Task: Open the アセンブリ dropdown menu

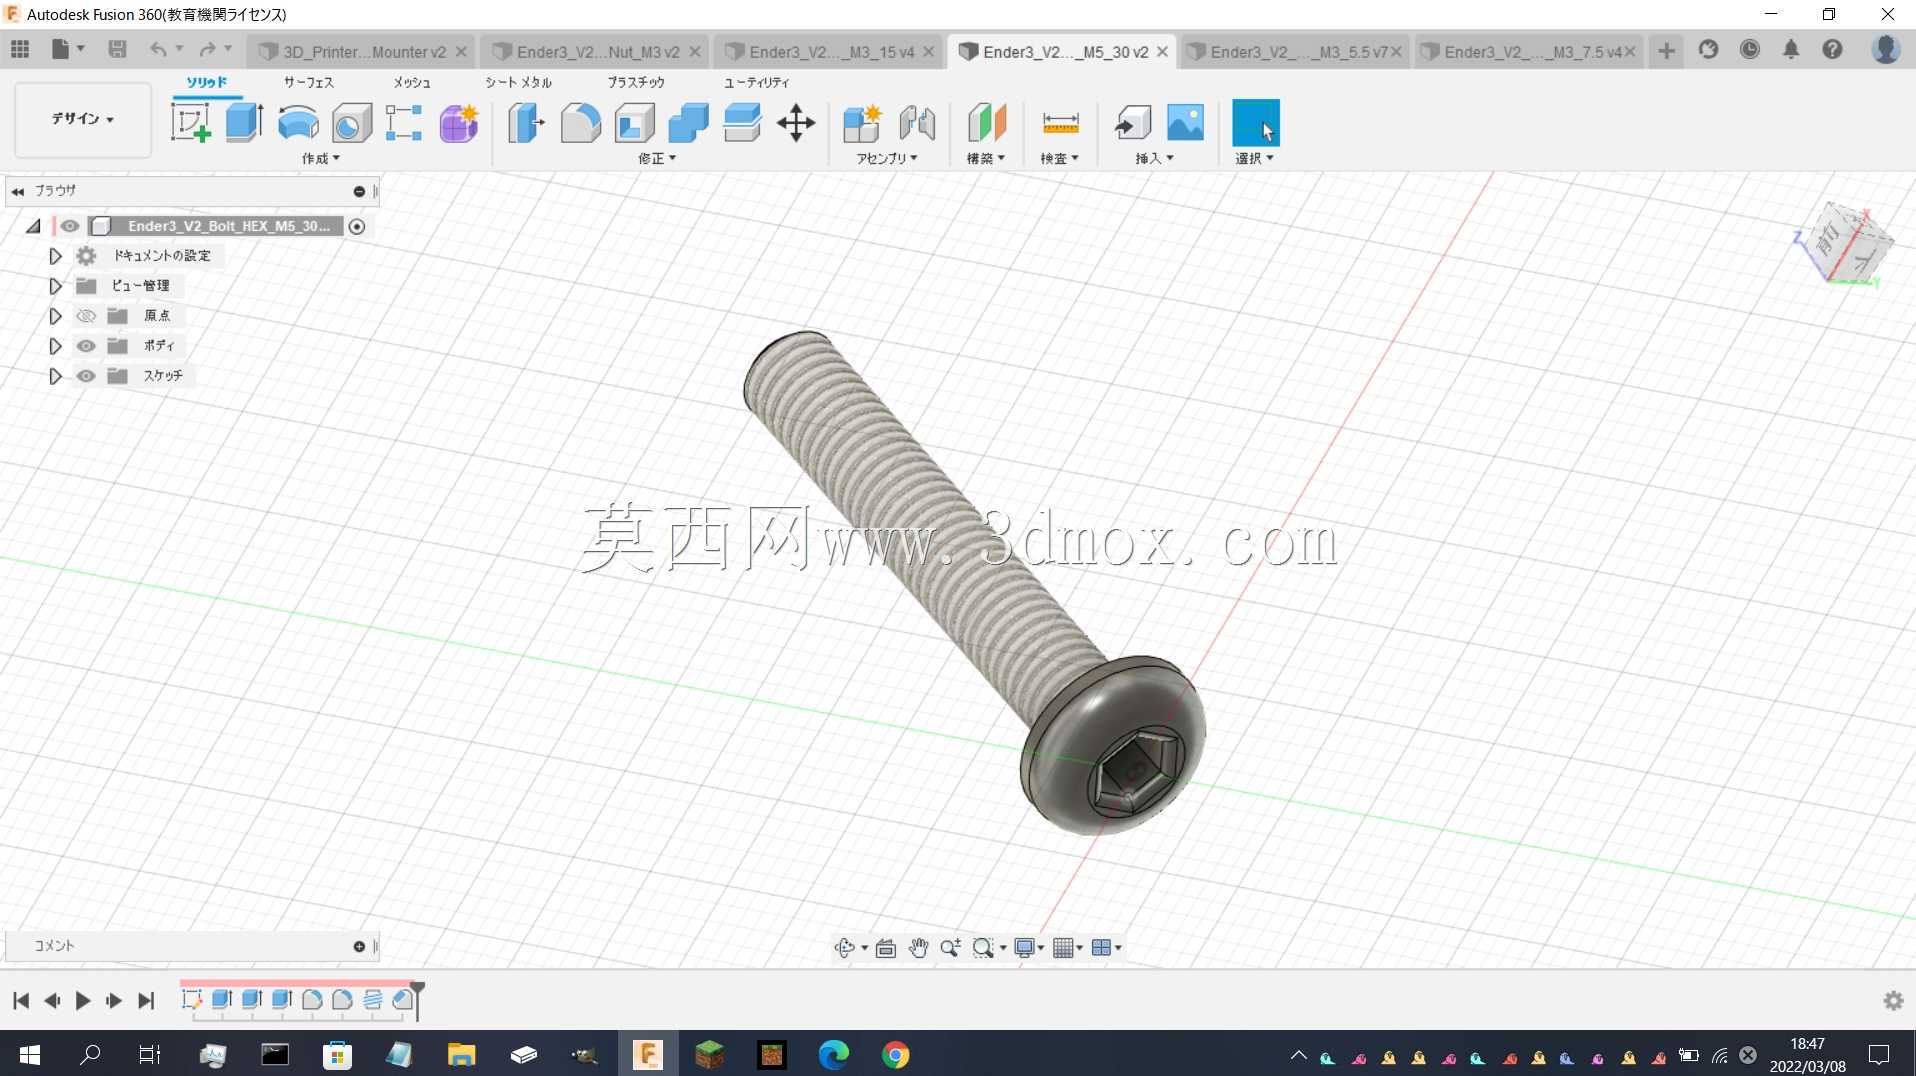Action: 886,158
